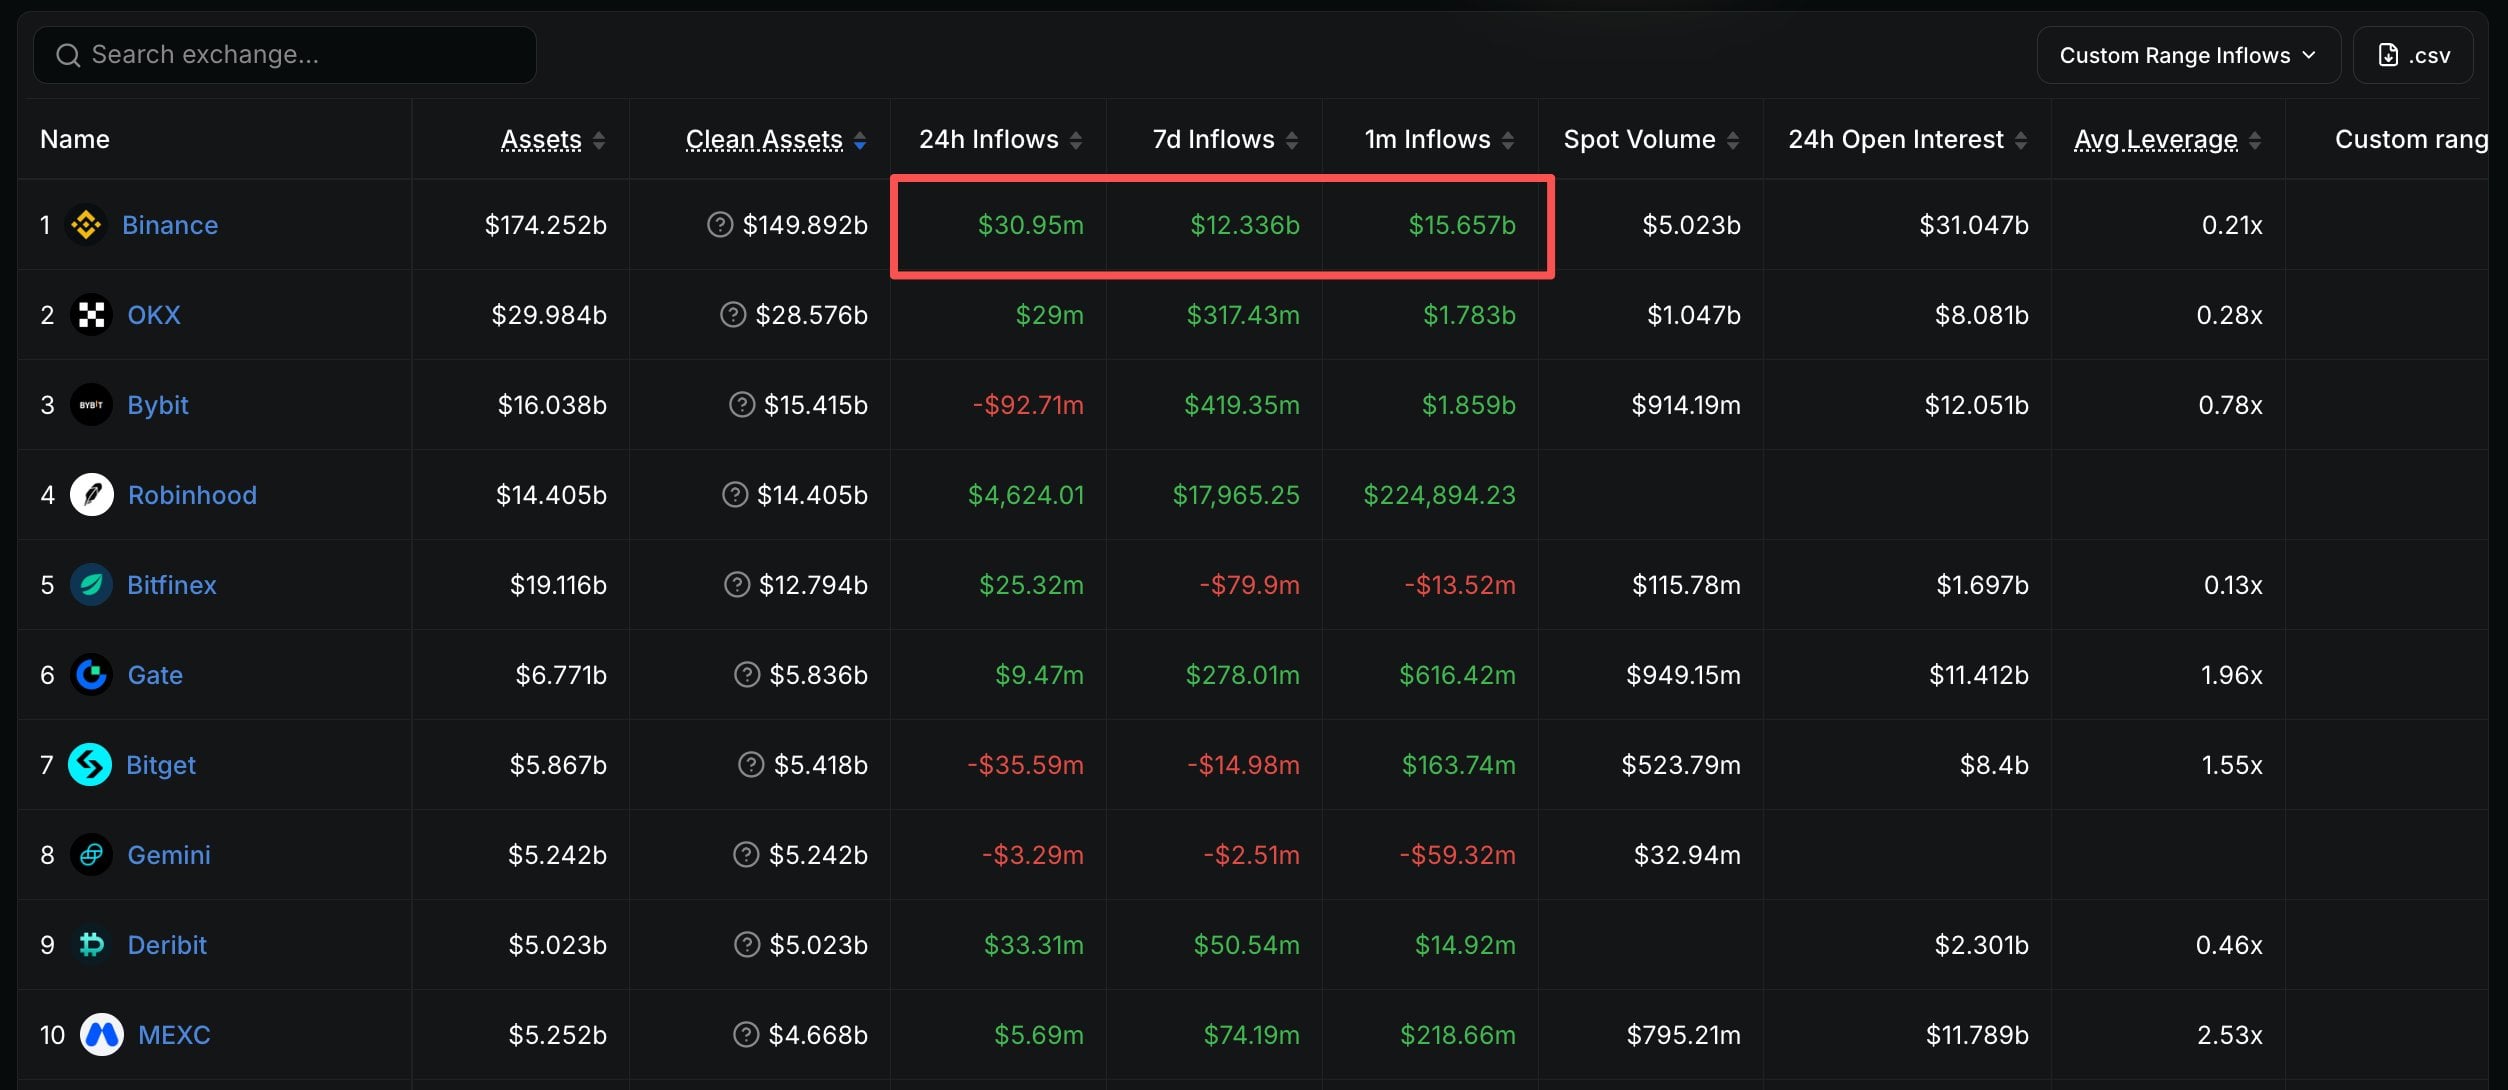Open the OKX exchange page
This screenshot has width=2508, height=1090.
[154, 315]
